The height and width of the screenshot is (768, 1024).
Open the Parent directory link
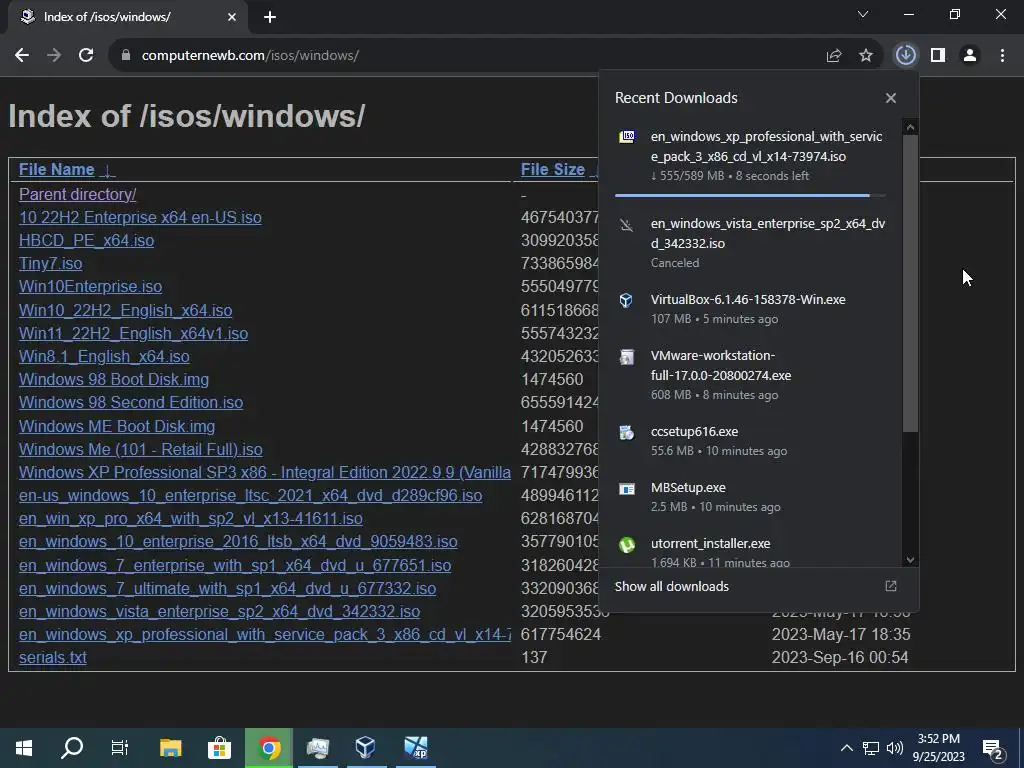click(77, 195)
